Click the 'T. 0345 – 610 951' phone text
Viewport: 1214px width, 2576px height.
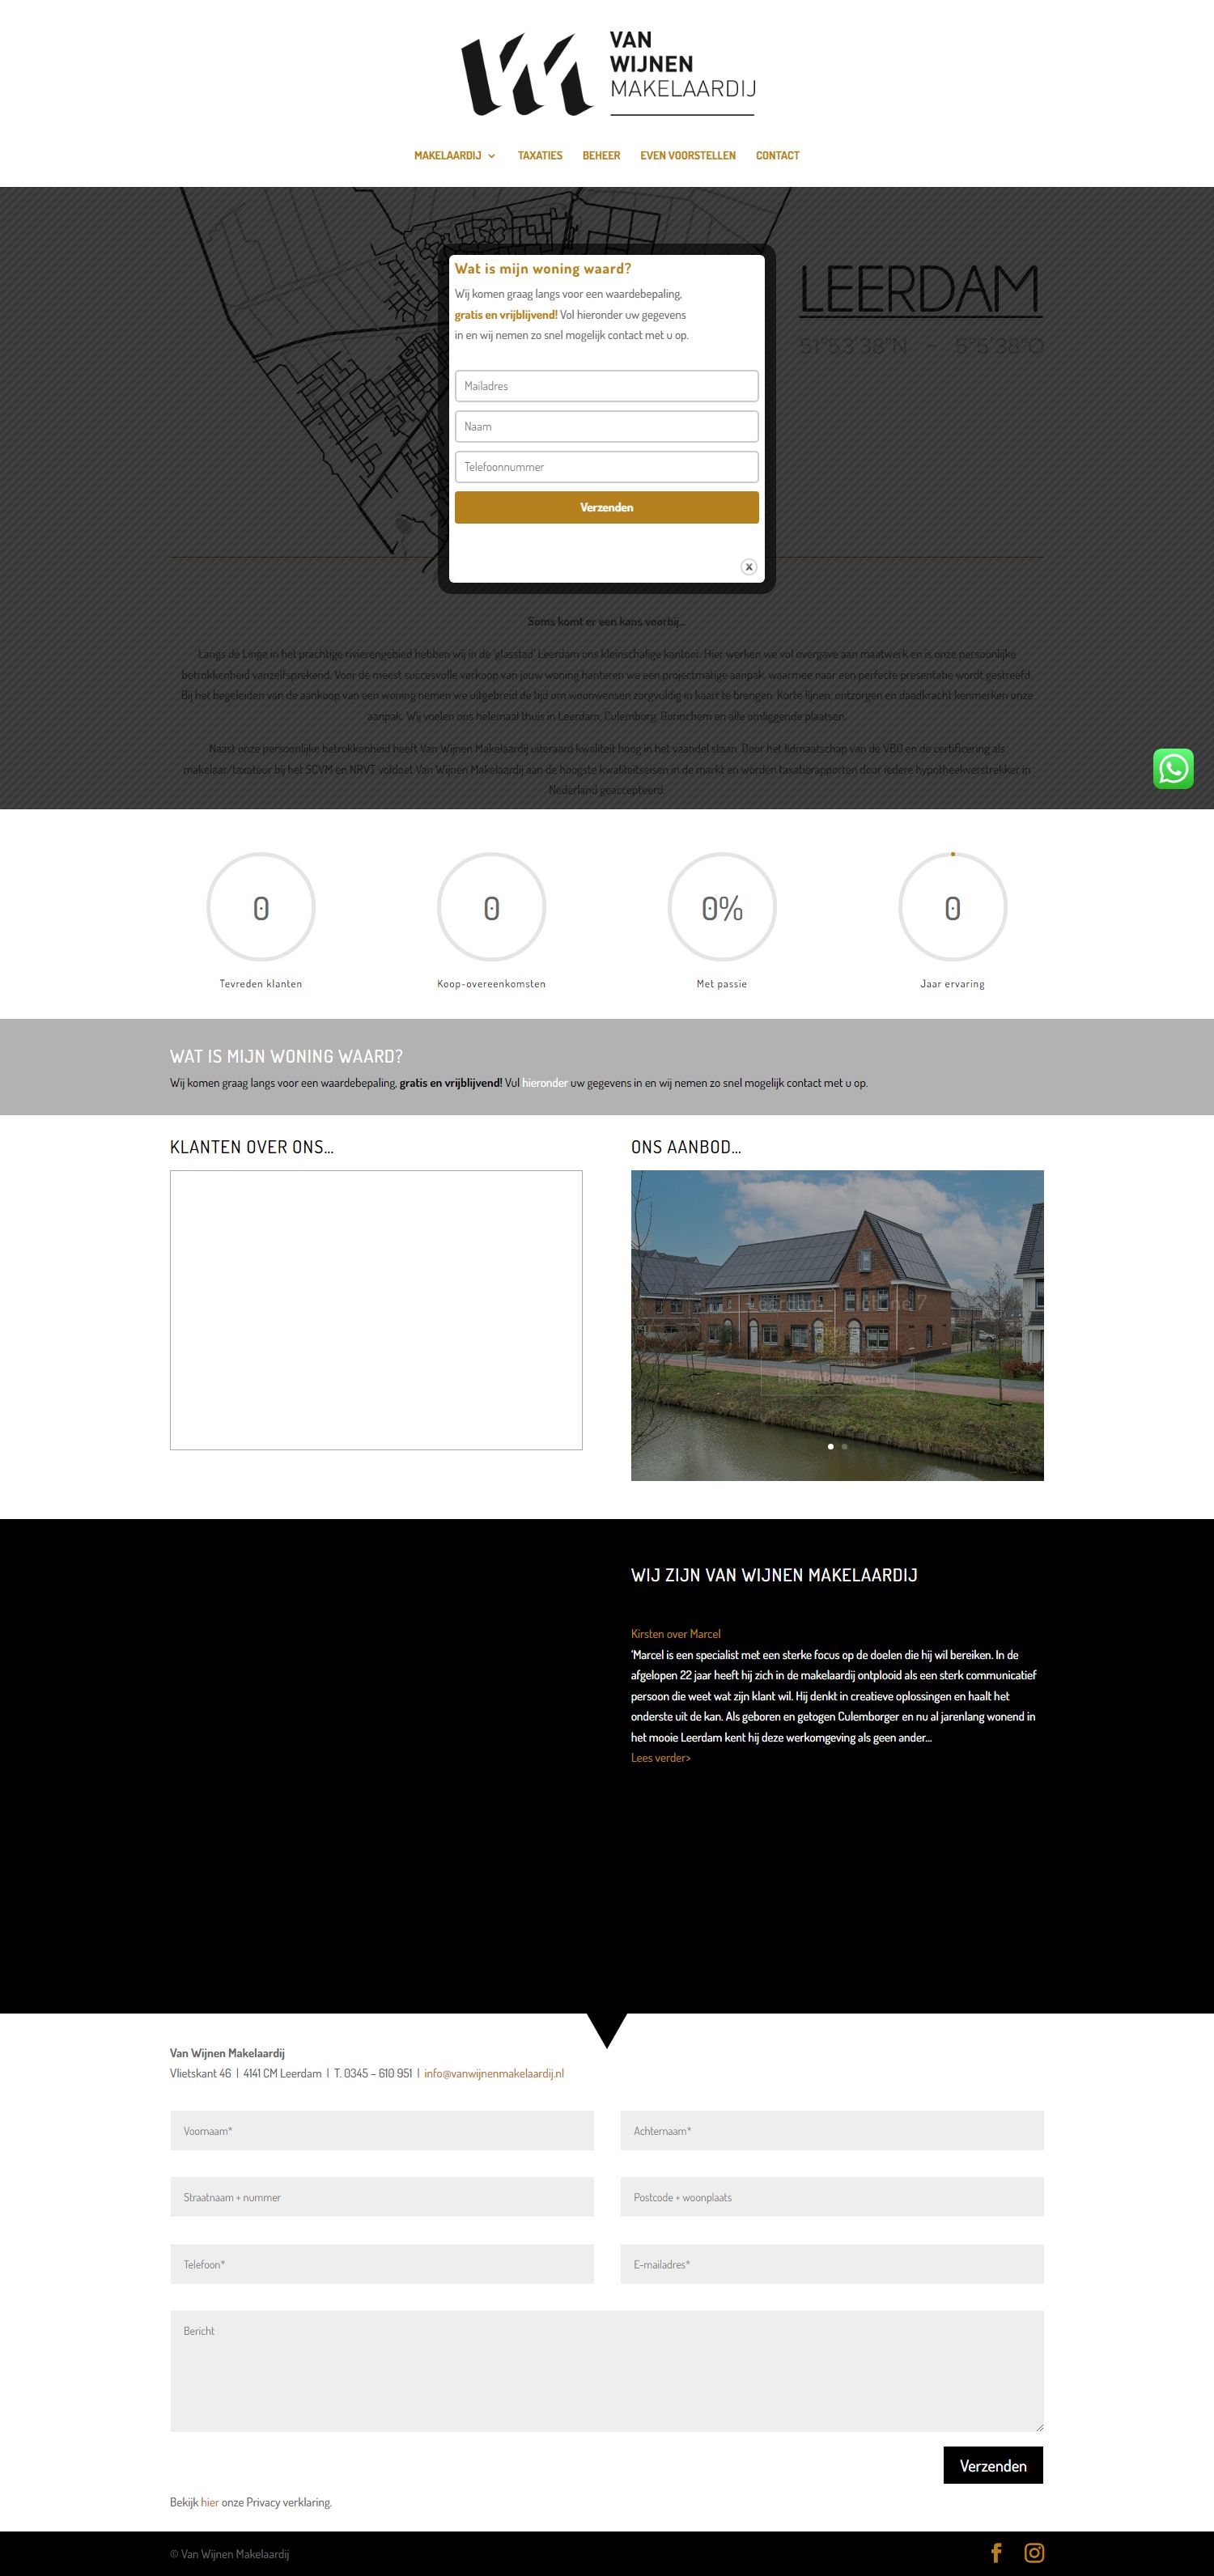pyautogui.click(x=373, y=2073)
